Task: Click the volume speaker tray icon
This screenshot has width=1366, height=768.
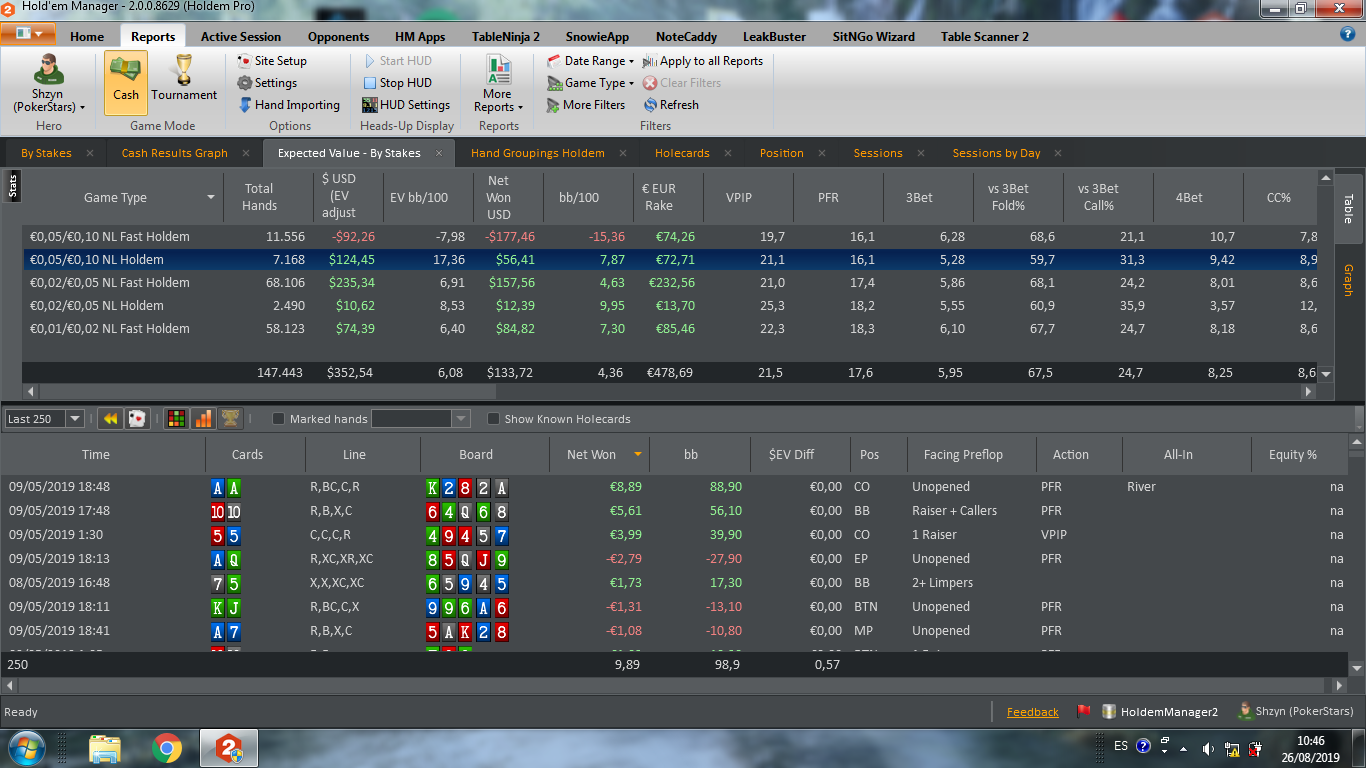Action: (x=1208, y=748)
